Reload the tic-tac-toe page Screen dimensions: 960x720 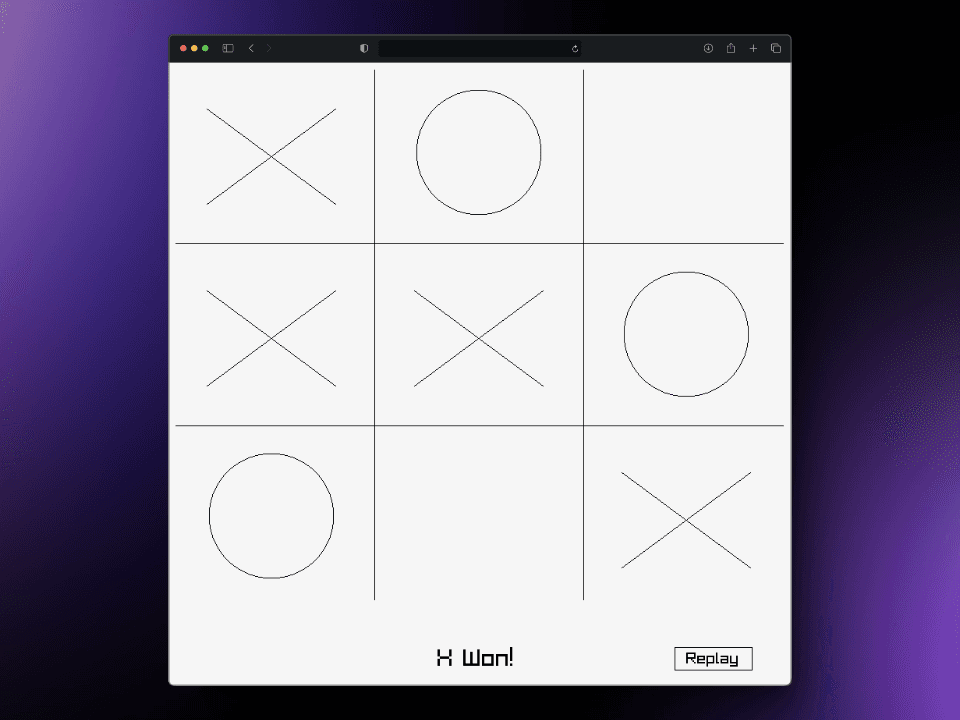(574, 48)
